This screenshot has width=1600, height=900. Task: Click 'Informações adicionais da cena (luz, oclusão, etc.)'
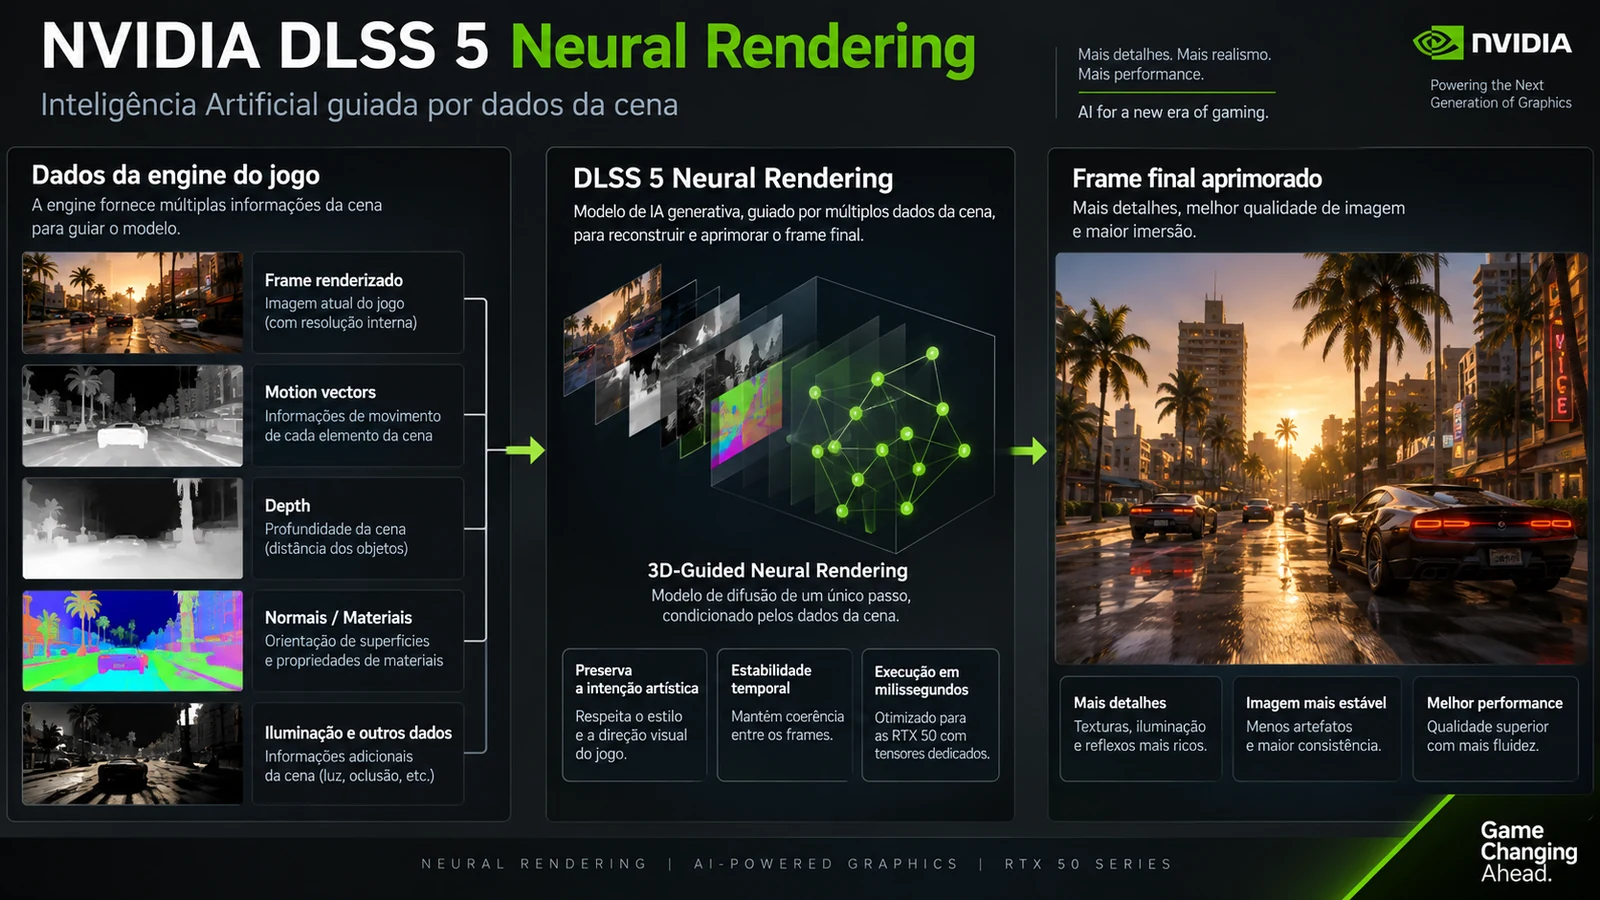[349, 766]
